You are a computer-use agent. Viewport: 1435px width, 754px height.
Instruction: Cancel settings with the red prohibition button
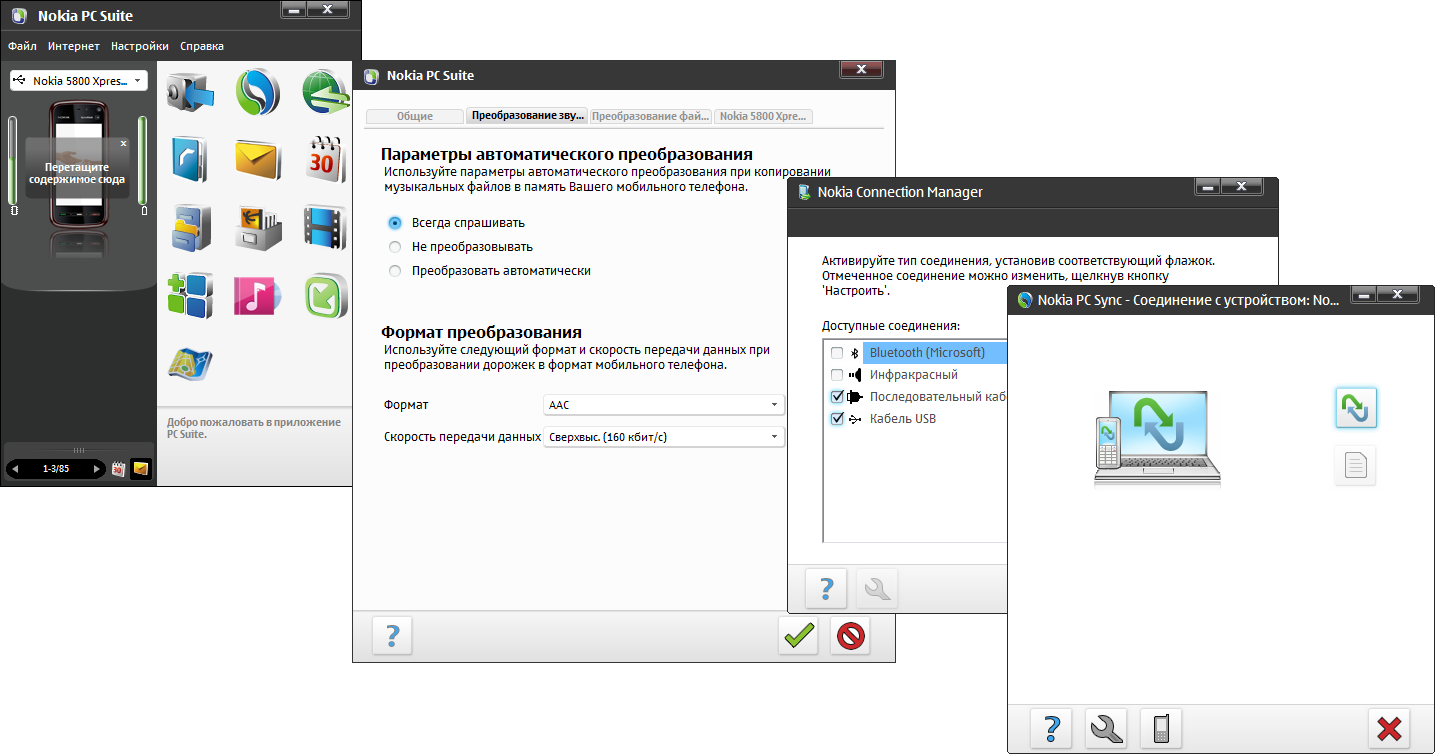(x=850, y=636)
